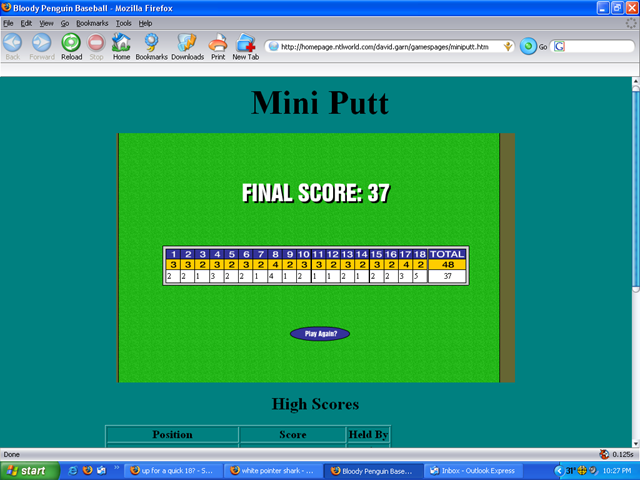This screenshot has width=640, height=480.
Task: Switch to Inbox - Outlook Express taskbar item
Action: point(472,470)
